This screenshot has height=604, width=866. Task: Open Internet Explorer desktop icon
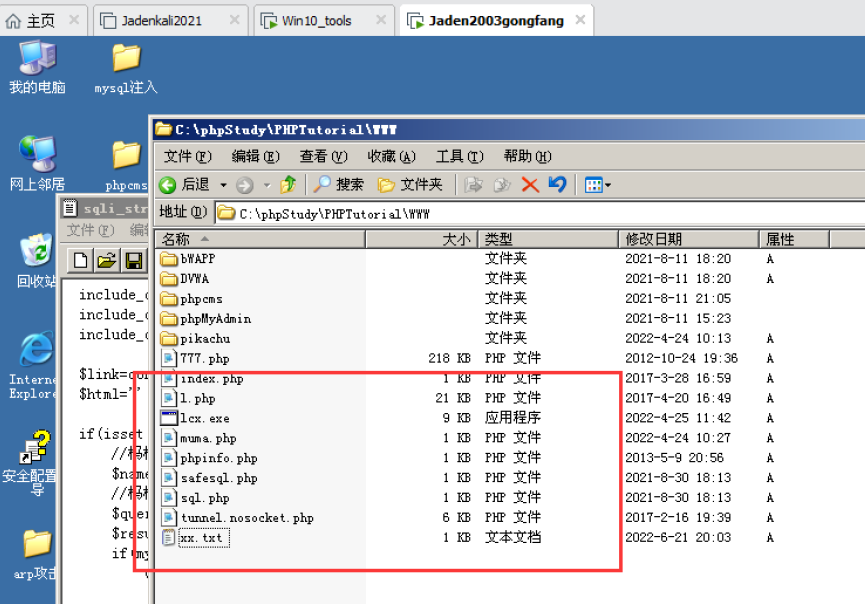(36, 352)
